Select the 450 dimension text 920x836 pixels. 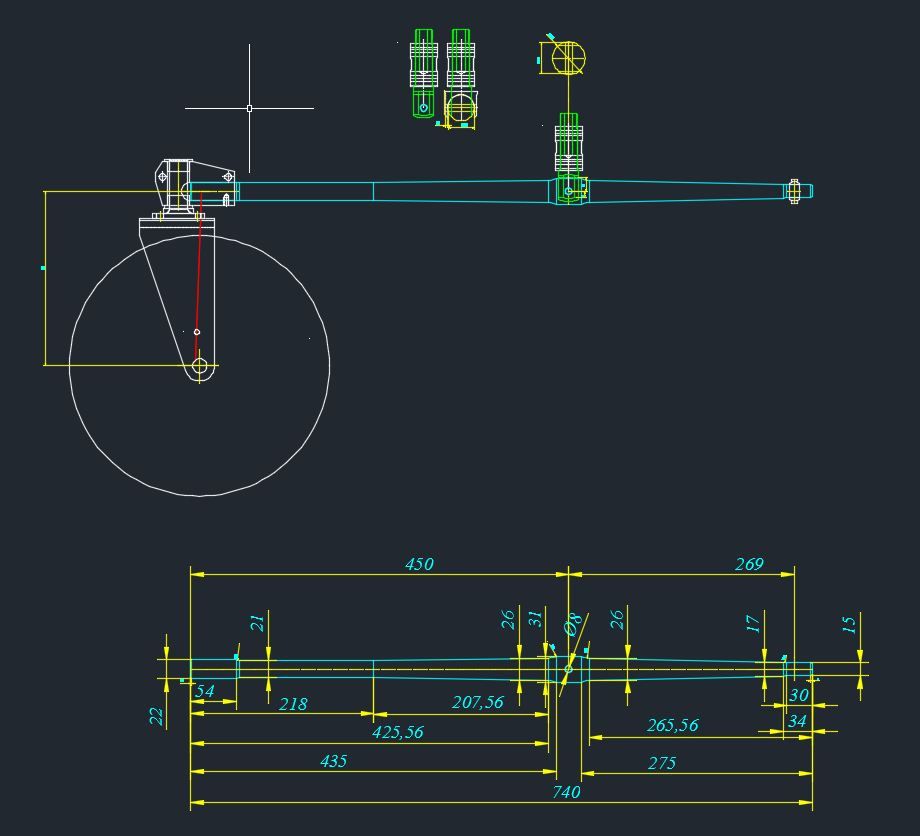[x=419, y=564]
